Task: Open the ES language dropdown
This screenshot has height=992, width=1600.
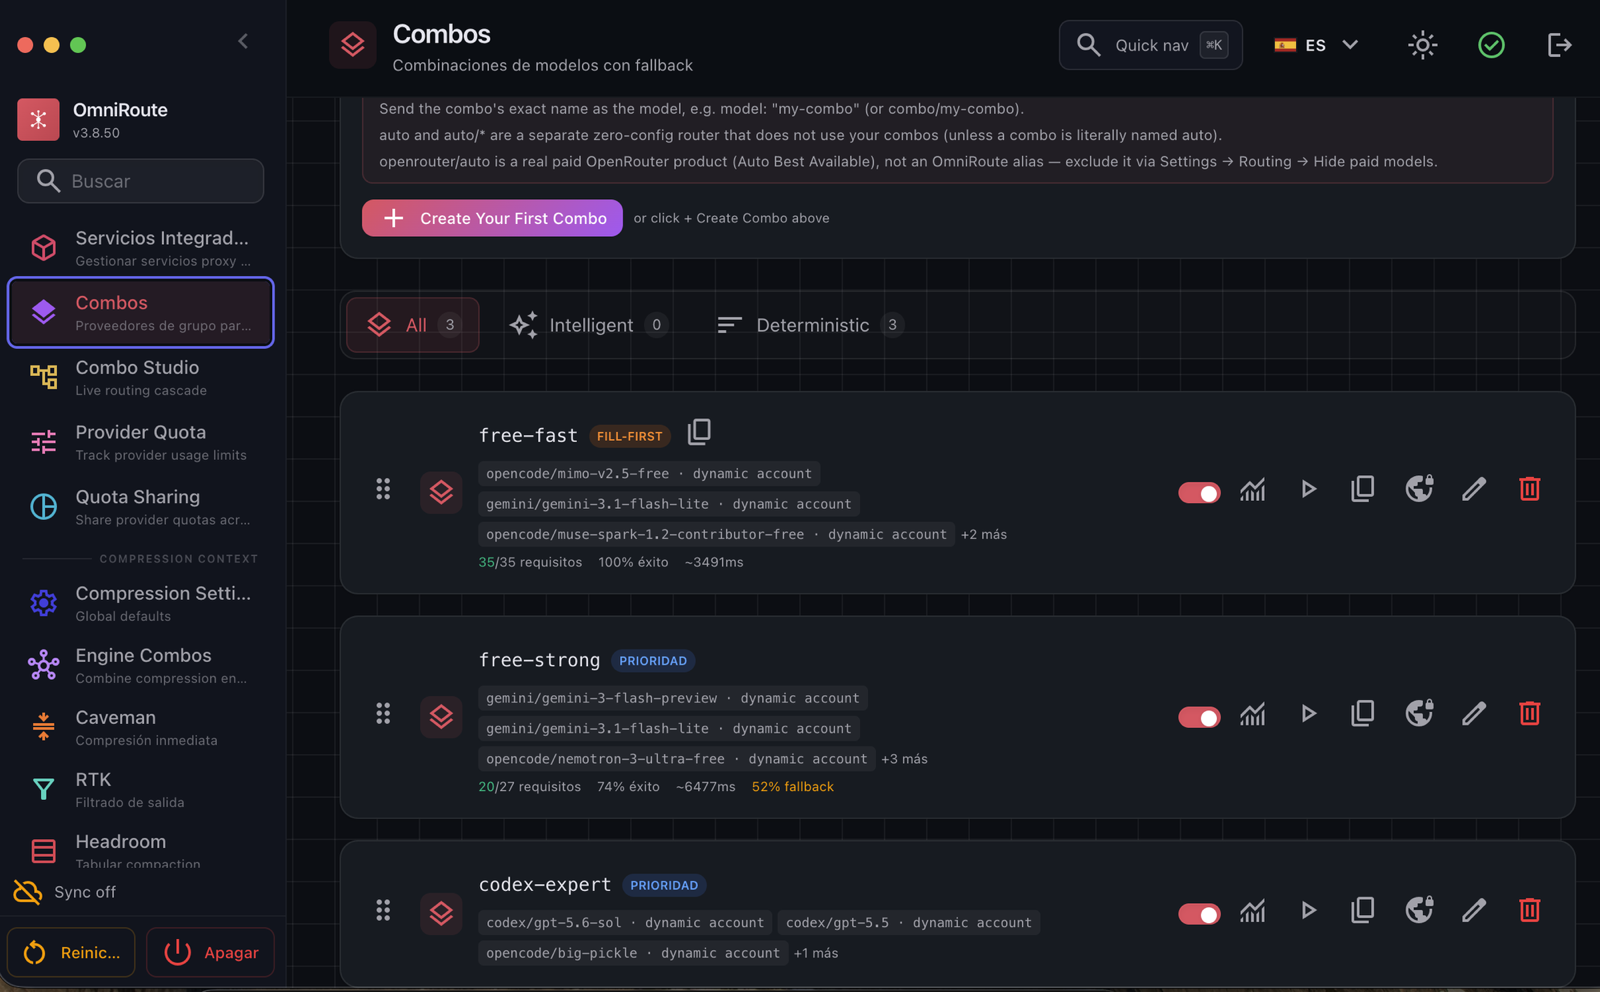Action: pos(1316,45)
